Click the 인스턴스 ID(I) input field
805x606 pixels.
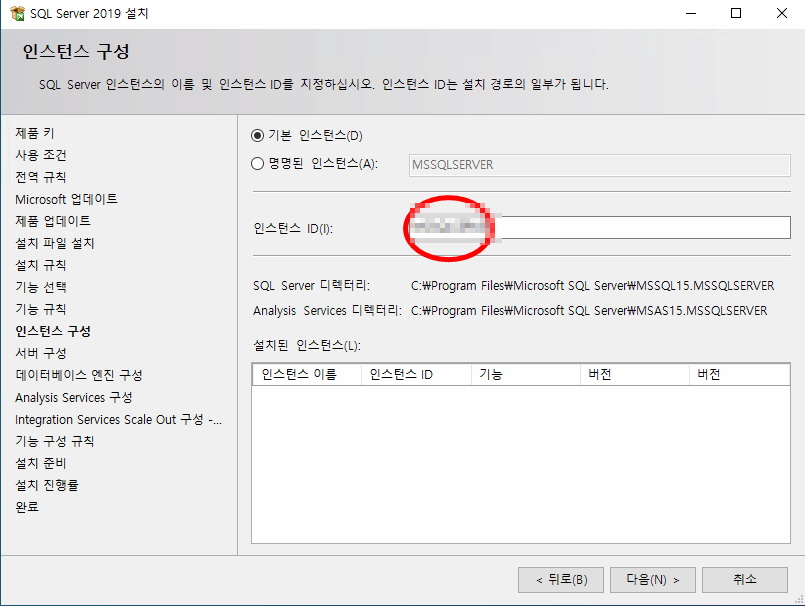[599, 228]
